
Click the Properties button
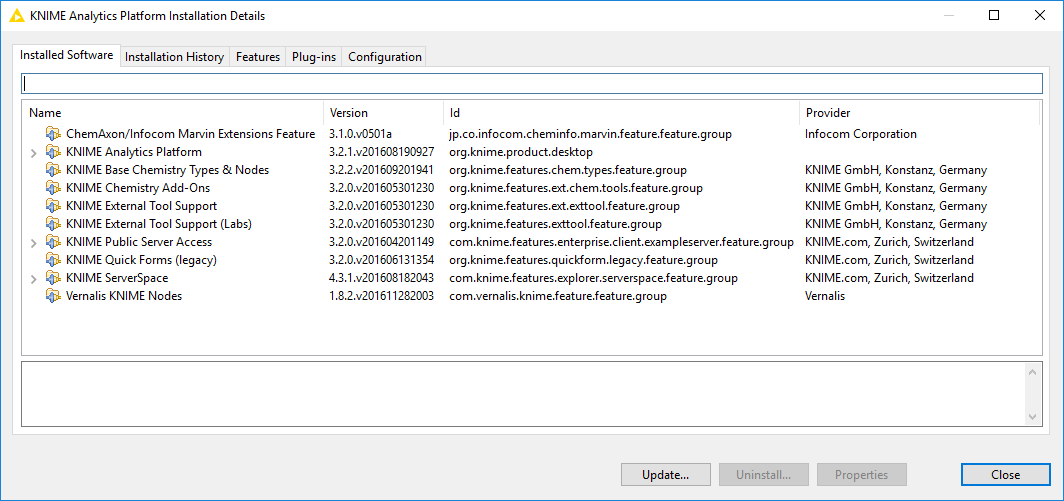coord(862,475)
